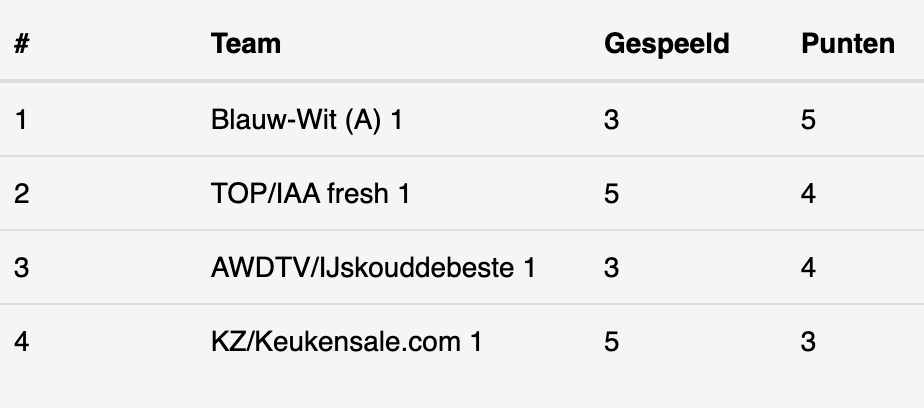Screen dimensions: 924x408
Task: Click AWDTV/IJskouddebeste played value 3
Action: tap(612, 268)
